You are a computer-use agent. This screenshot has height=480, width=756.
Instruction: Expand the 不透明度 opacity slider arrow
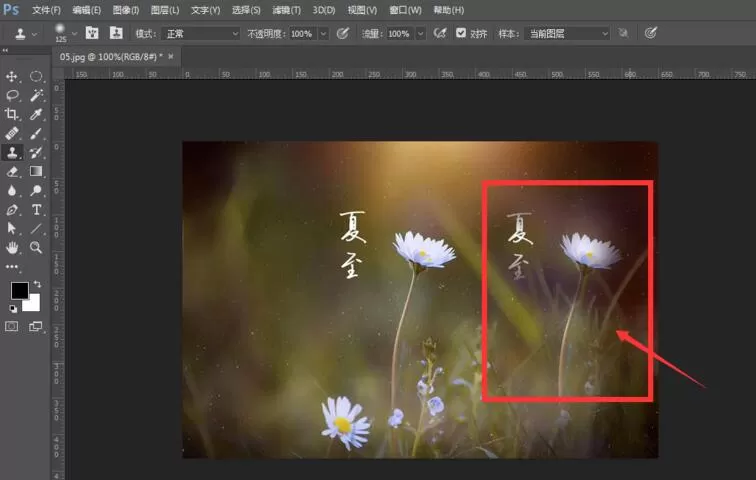(x=324, y=34)
